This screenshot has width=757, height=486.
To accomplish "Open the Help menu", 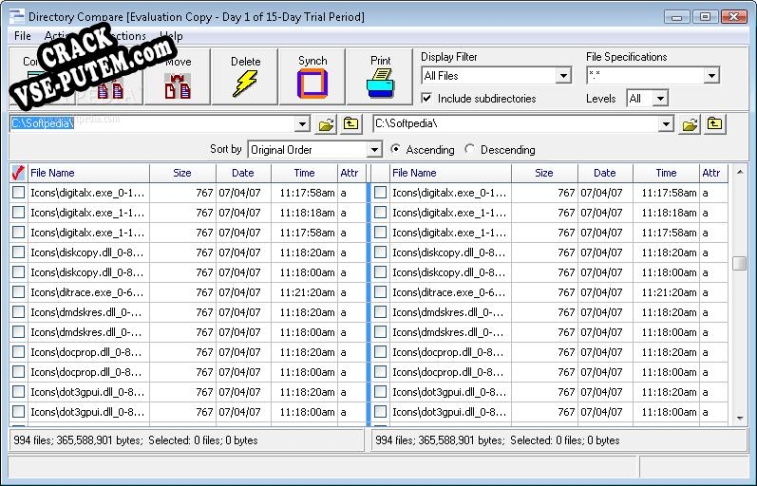I will coord(171,36).
